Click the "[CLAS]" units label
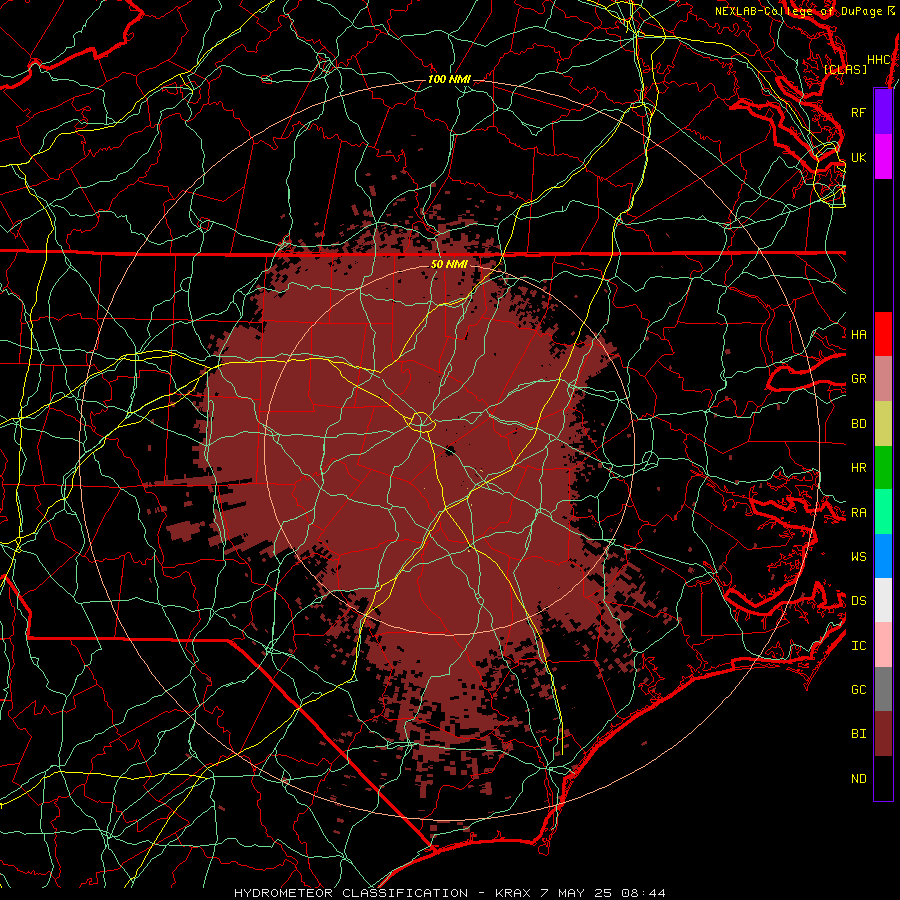 [x=845, y=69]
